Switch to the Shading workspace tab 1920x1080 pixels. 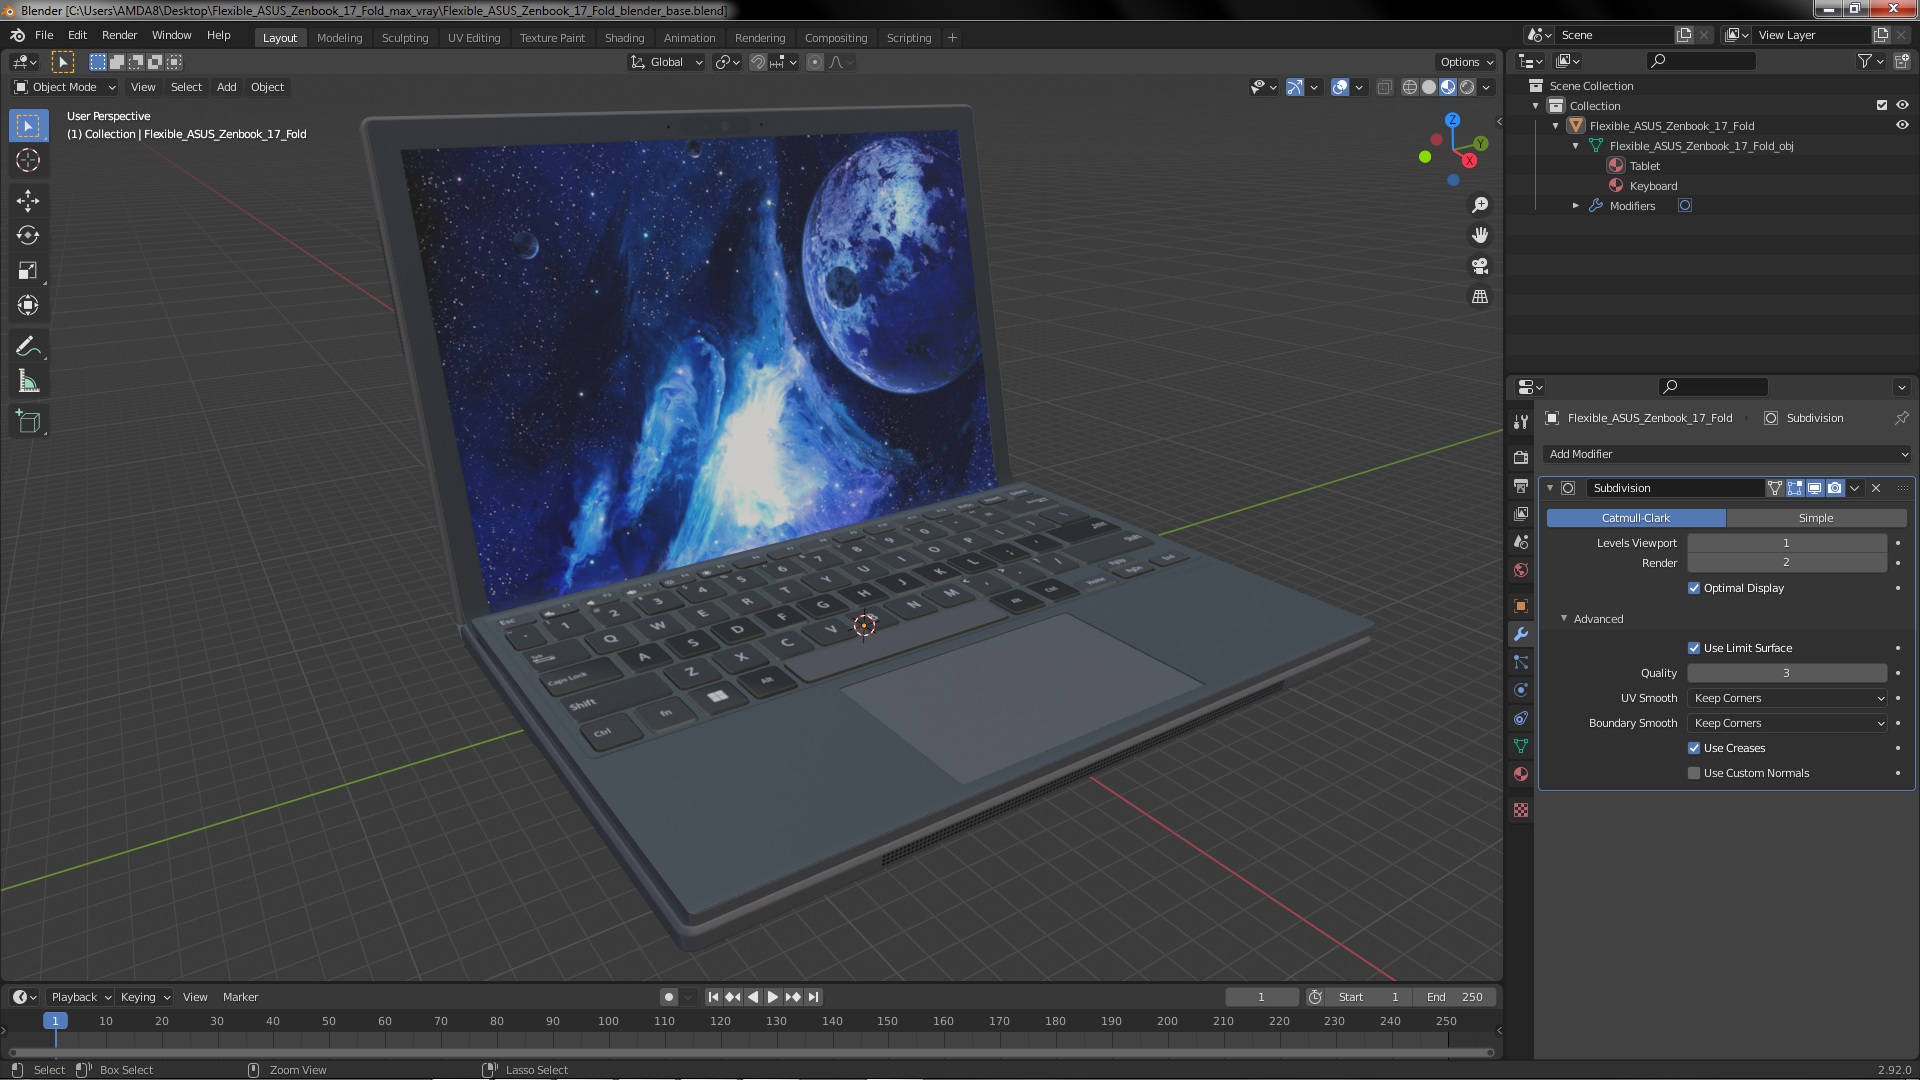[624, 38]
